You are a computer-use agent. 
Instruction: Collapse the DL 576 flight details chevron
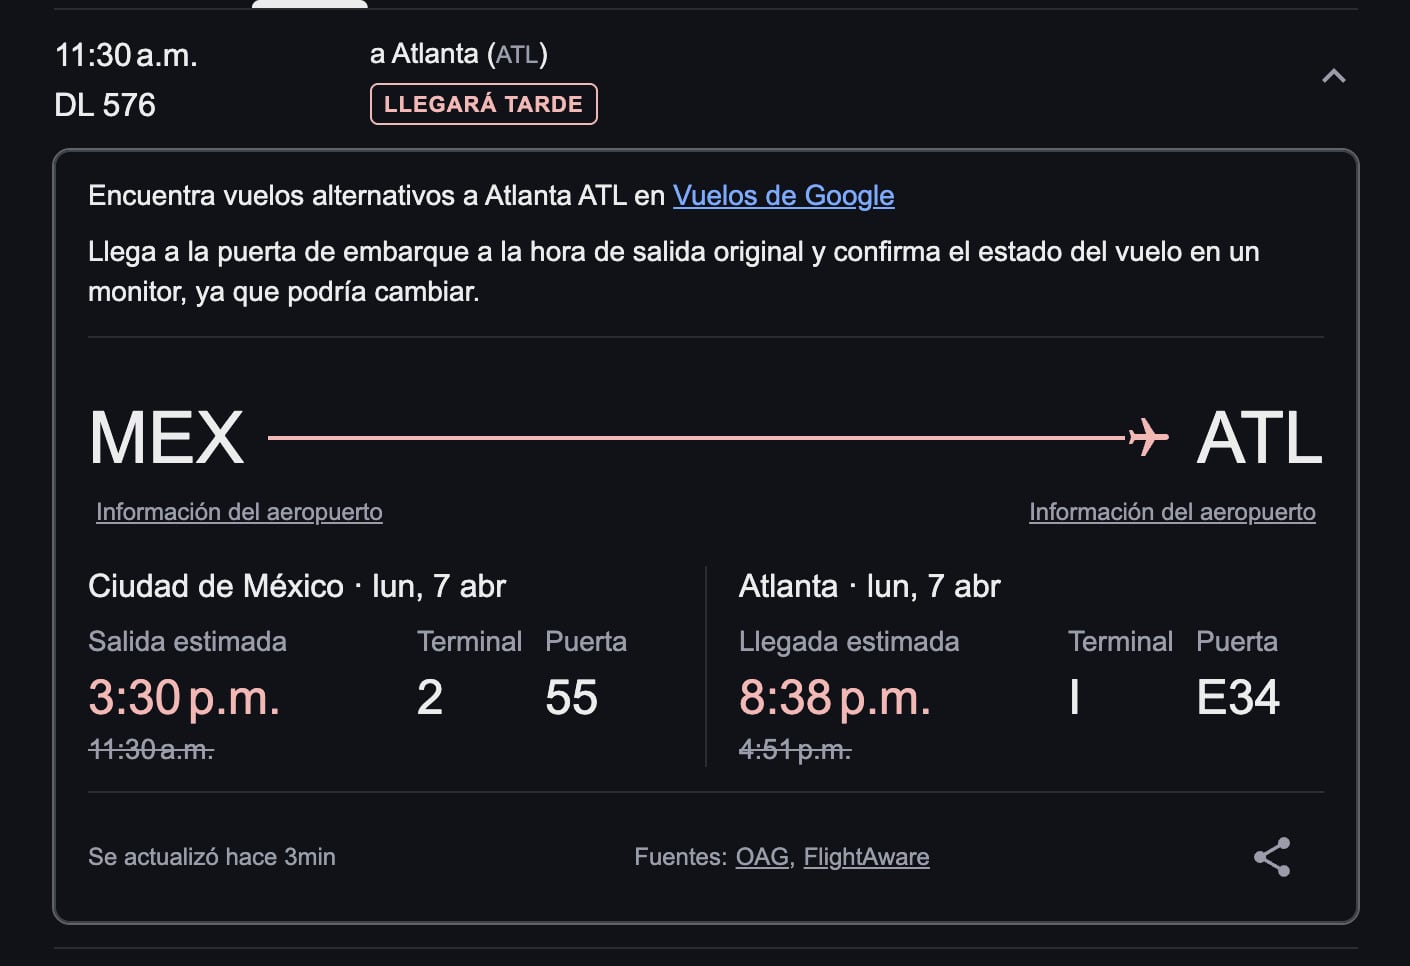pyautogui.click(x=1333, y=76)
